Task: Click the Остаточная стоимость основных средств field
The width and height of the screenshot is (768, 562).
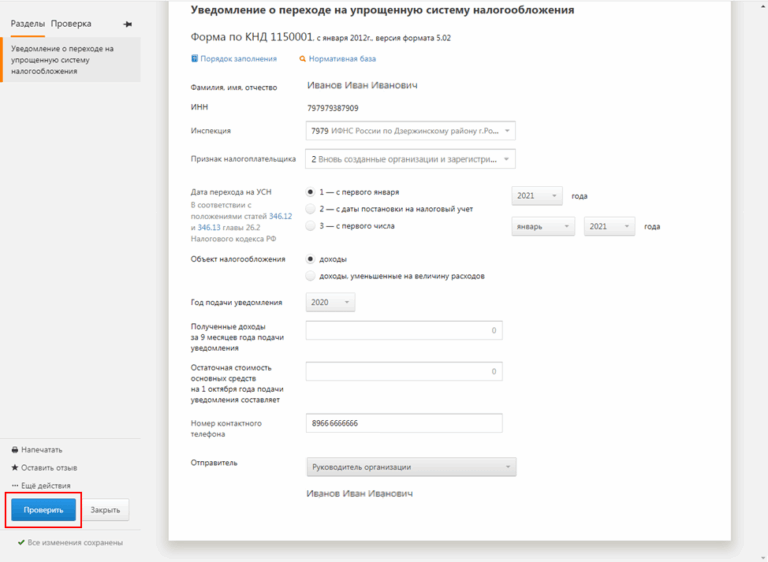Action: [404, 371]
